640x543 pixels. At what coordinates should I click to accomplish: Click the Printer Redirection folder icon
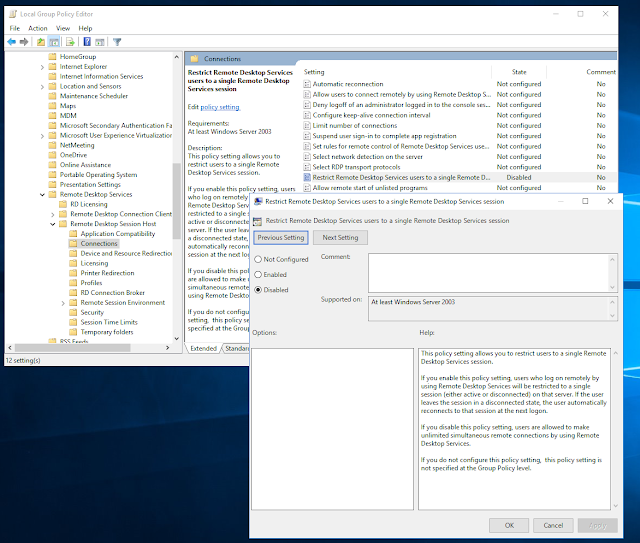point(73,273)
